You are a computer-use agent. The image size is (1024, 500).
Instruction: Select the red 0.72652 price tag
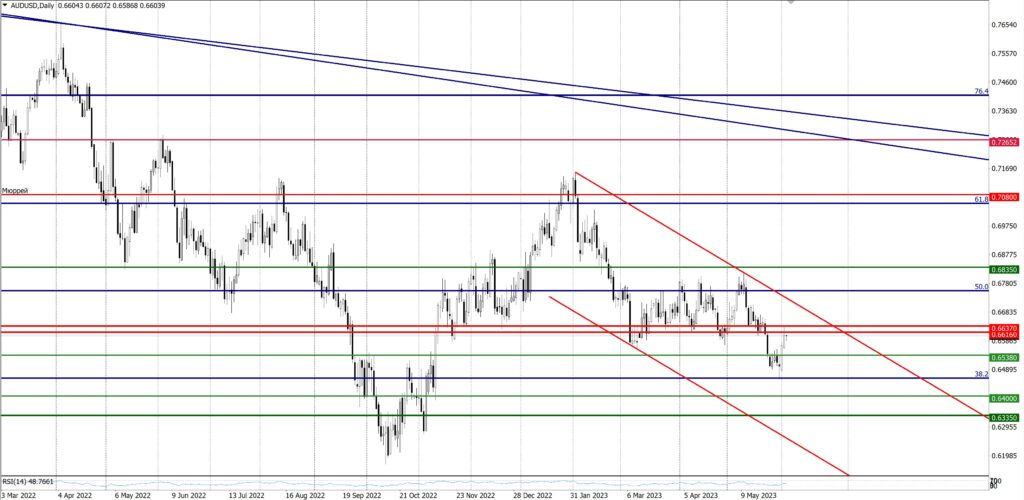tap(1004, 141)
